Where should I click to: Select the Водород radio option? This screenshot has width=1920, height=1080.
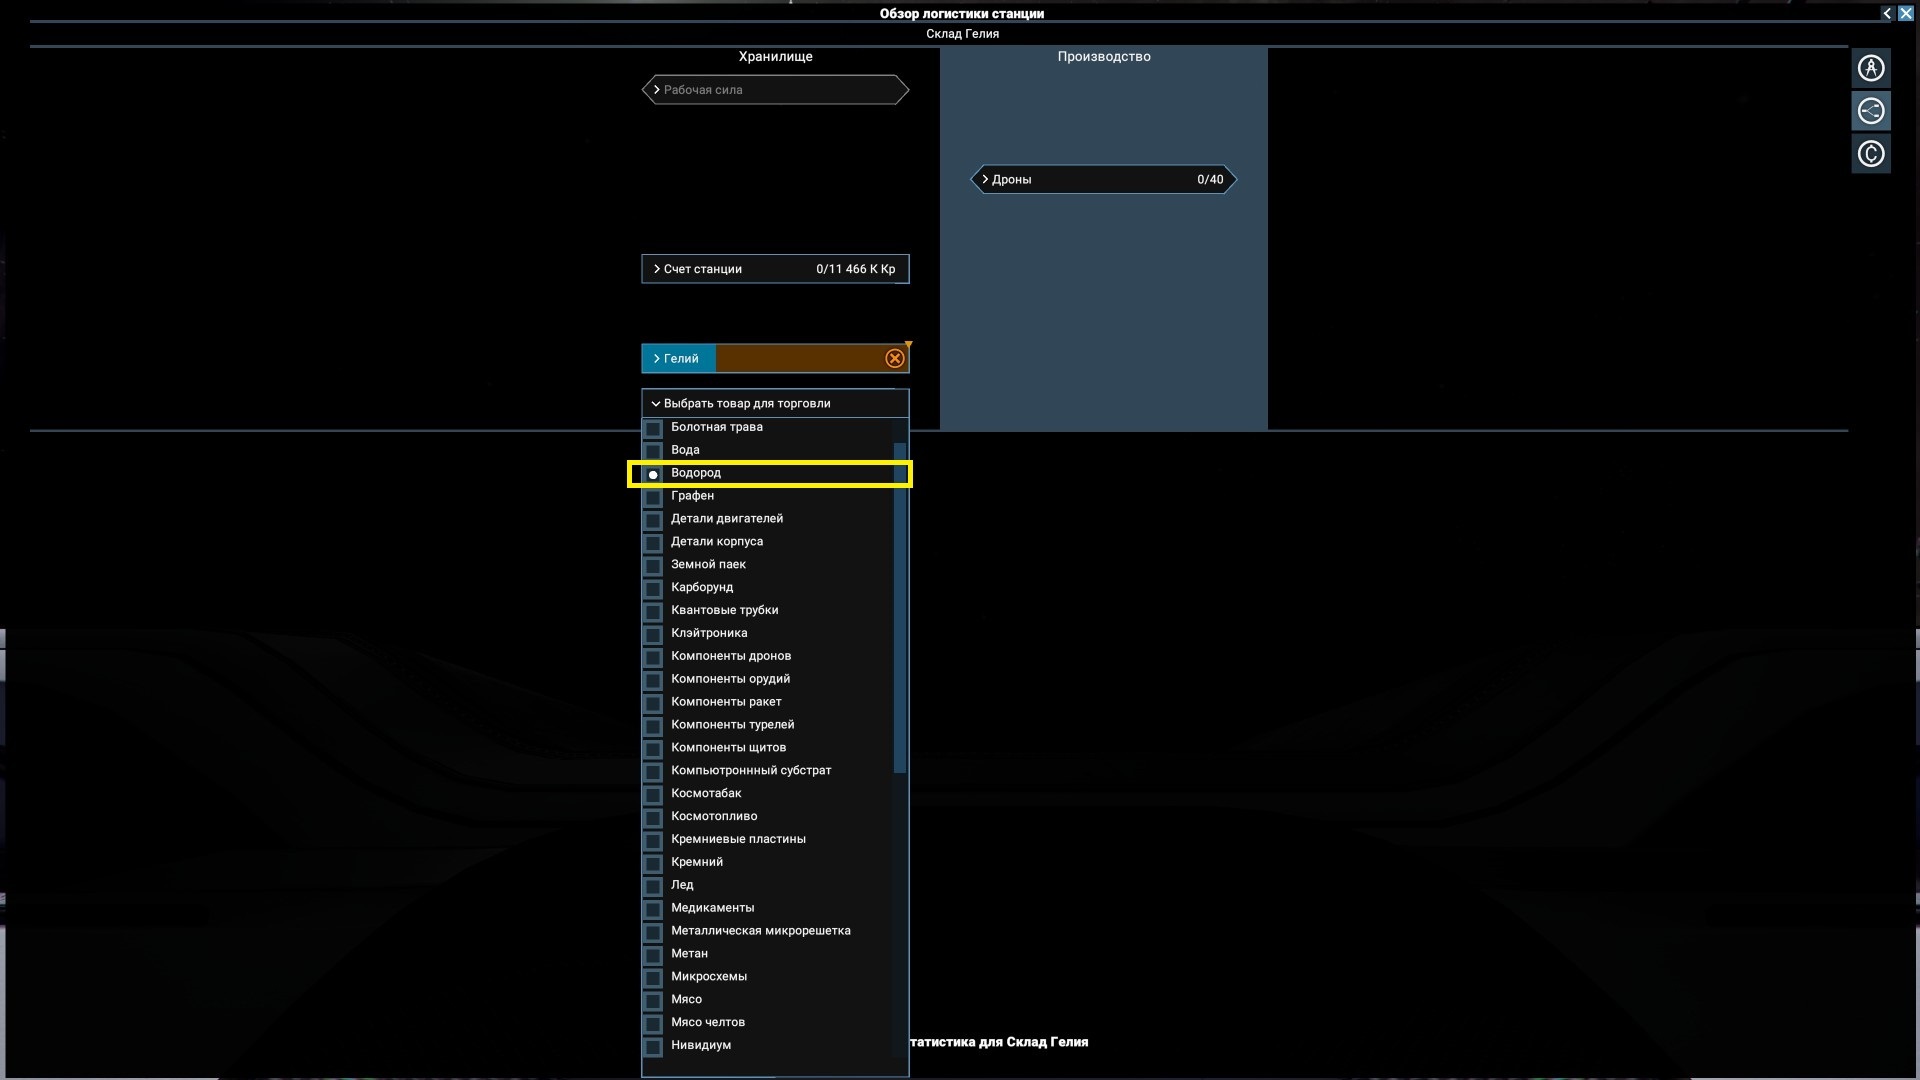point(653,474)
